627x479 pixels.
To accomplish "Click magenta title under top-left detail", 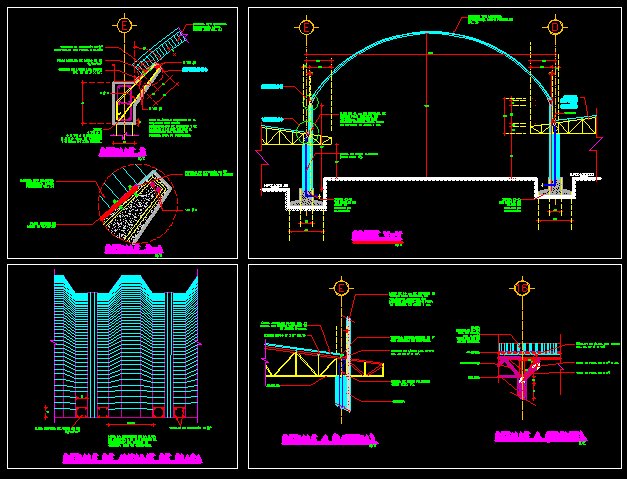I will point(123,152).
